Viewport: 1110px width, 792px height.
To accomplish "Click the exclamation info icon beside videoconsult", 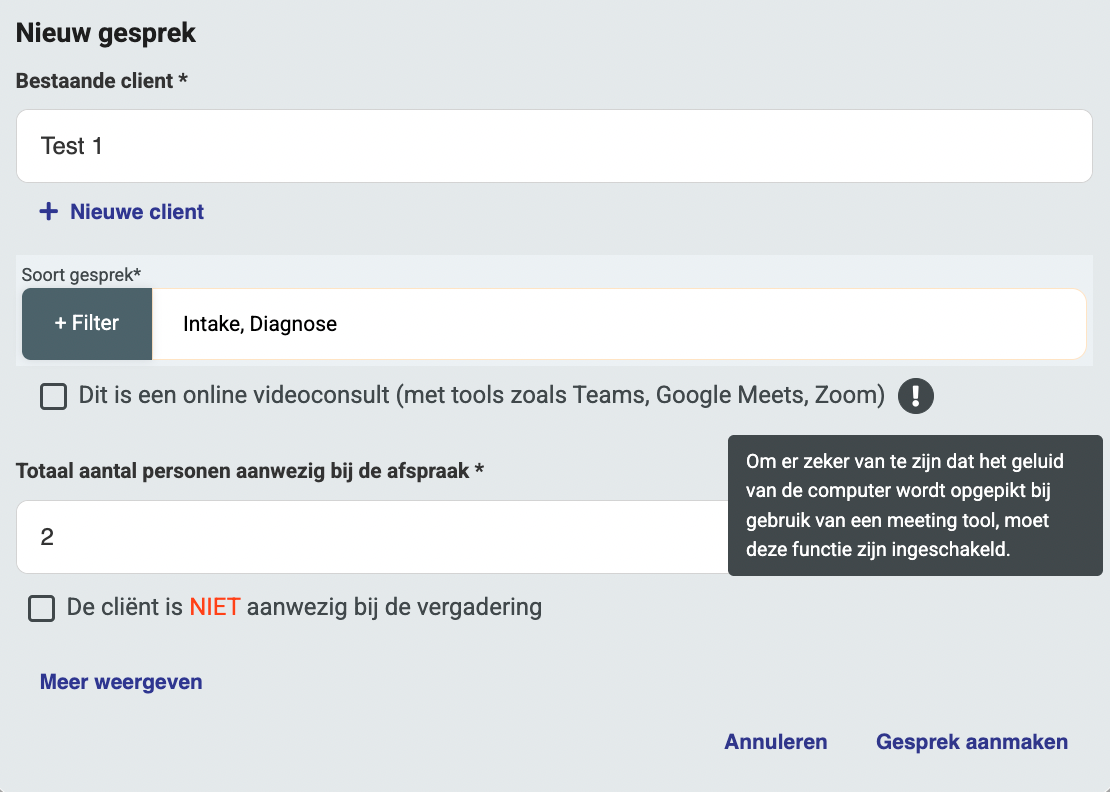I will click(916, 396).
